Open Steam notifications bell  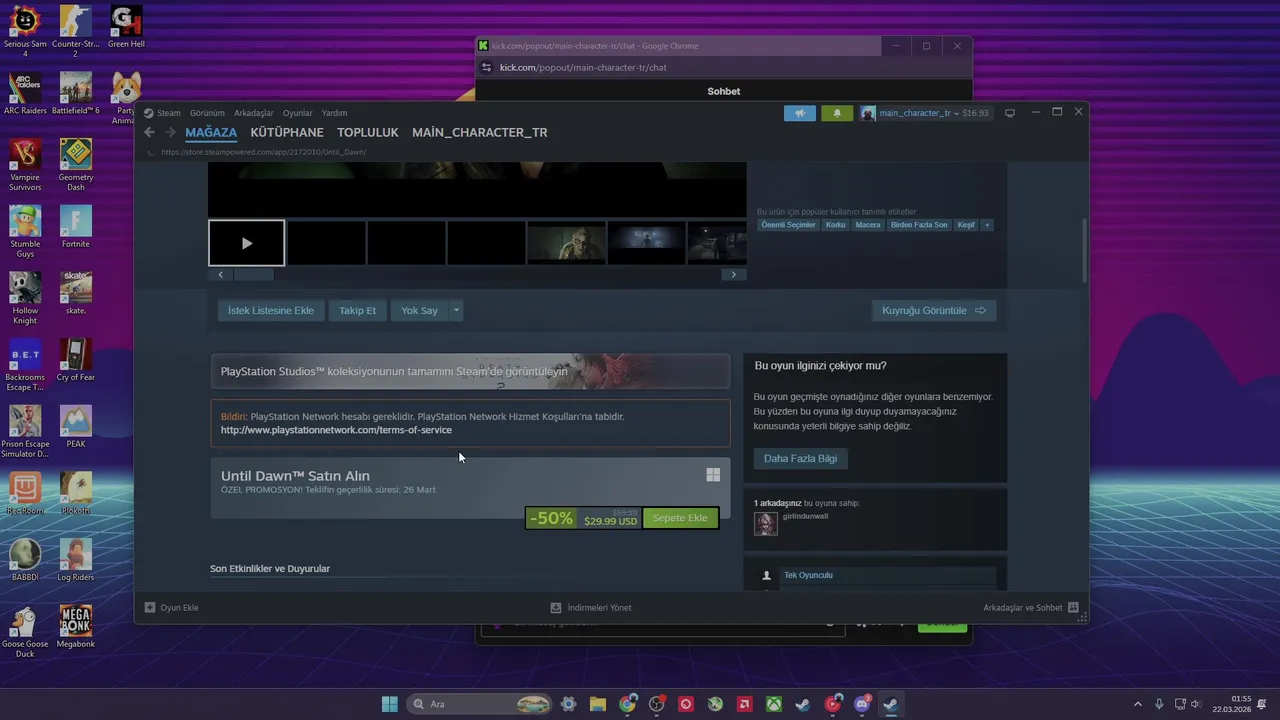pyautogui.click(x=837, y=113)
